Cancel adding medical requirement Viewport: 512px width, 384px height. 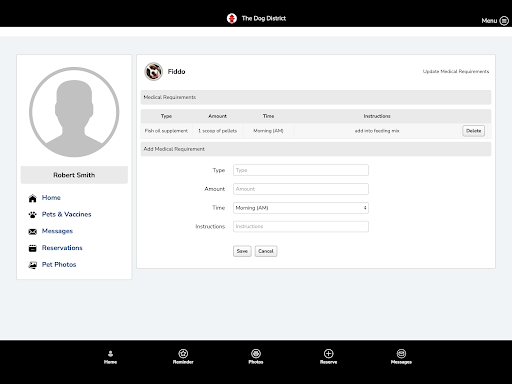click(266, 251)
